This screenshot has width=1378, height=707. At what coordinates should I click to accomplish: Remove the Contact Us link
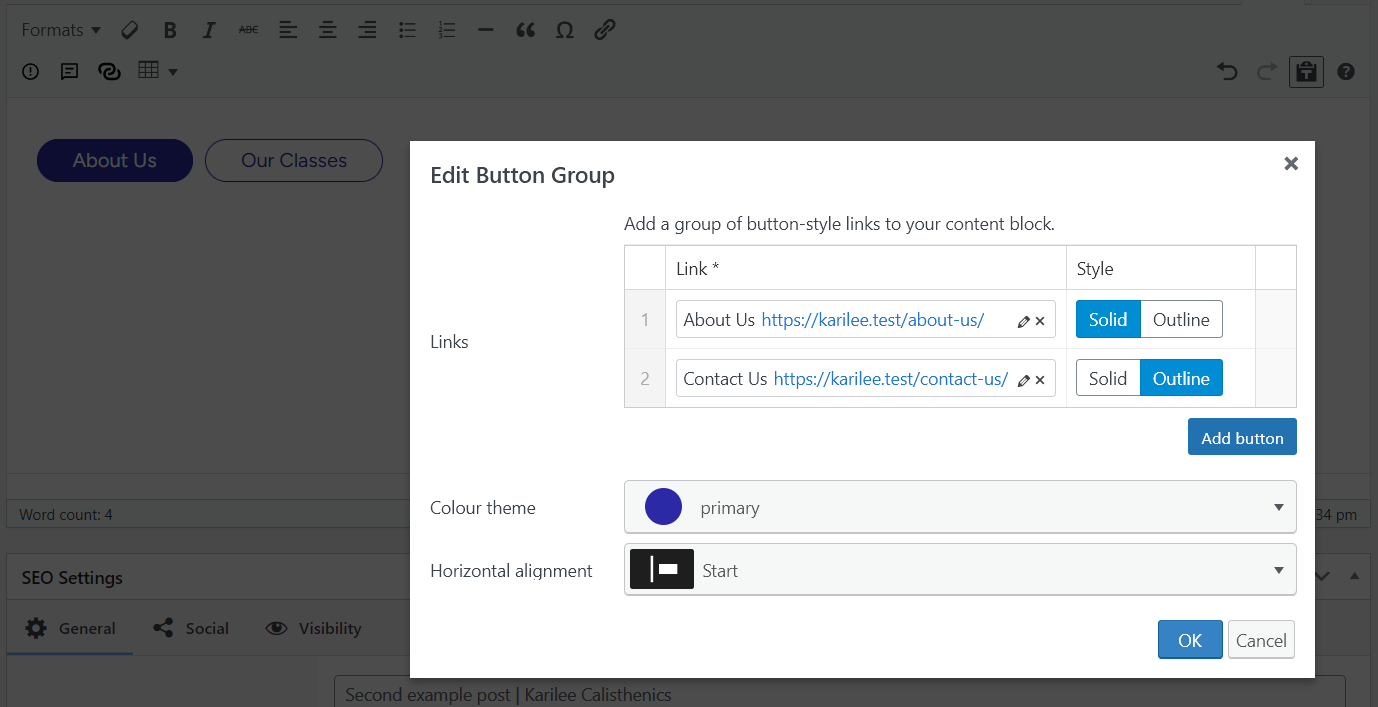pyautogui.click(x=1040, y=380)
